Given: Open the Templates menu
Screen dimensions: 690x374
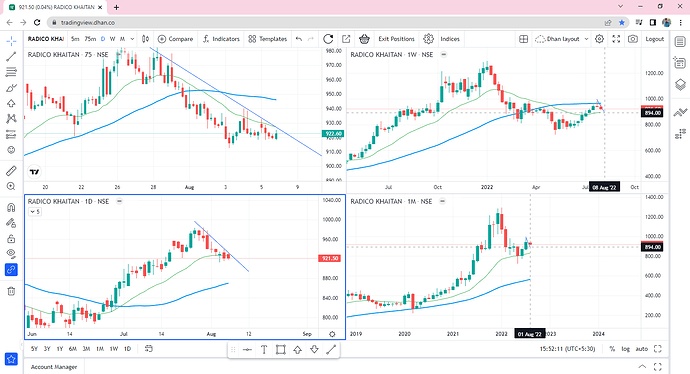Looking at the screenshot, I should (268, 39).
